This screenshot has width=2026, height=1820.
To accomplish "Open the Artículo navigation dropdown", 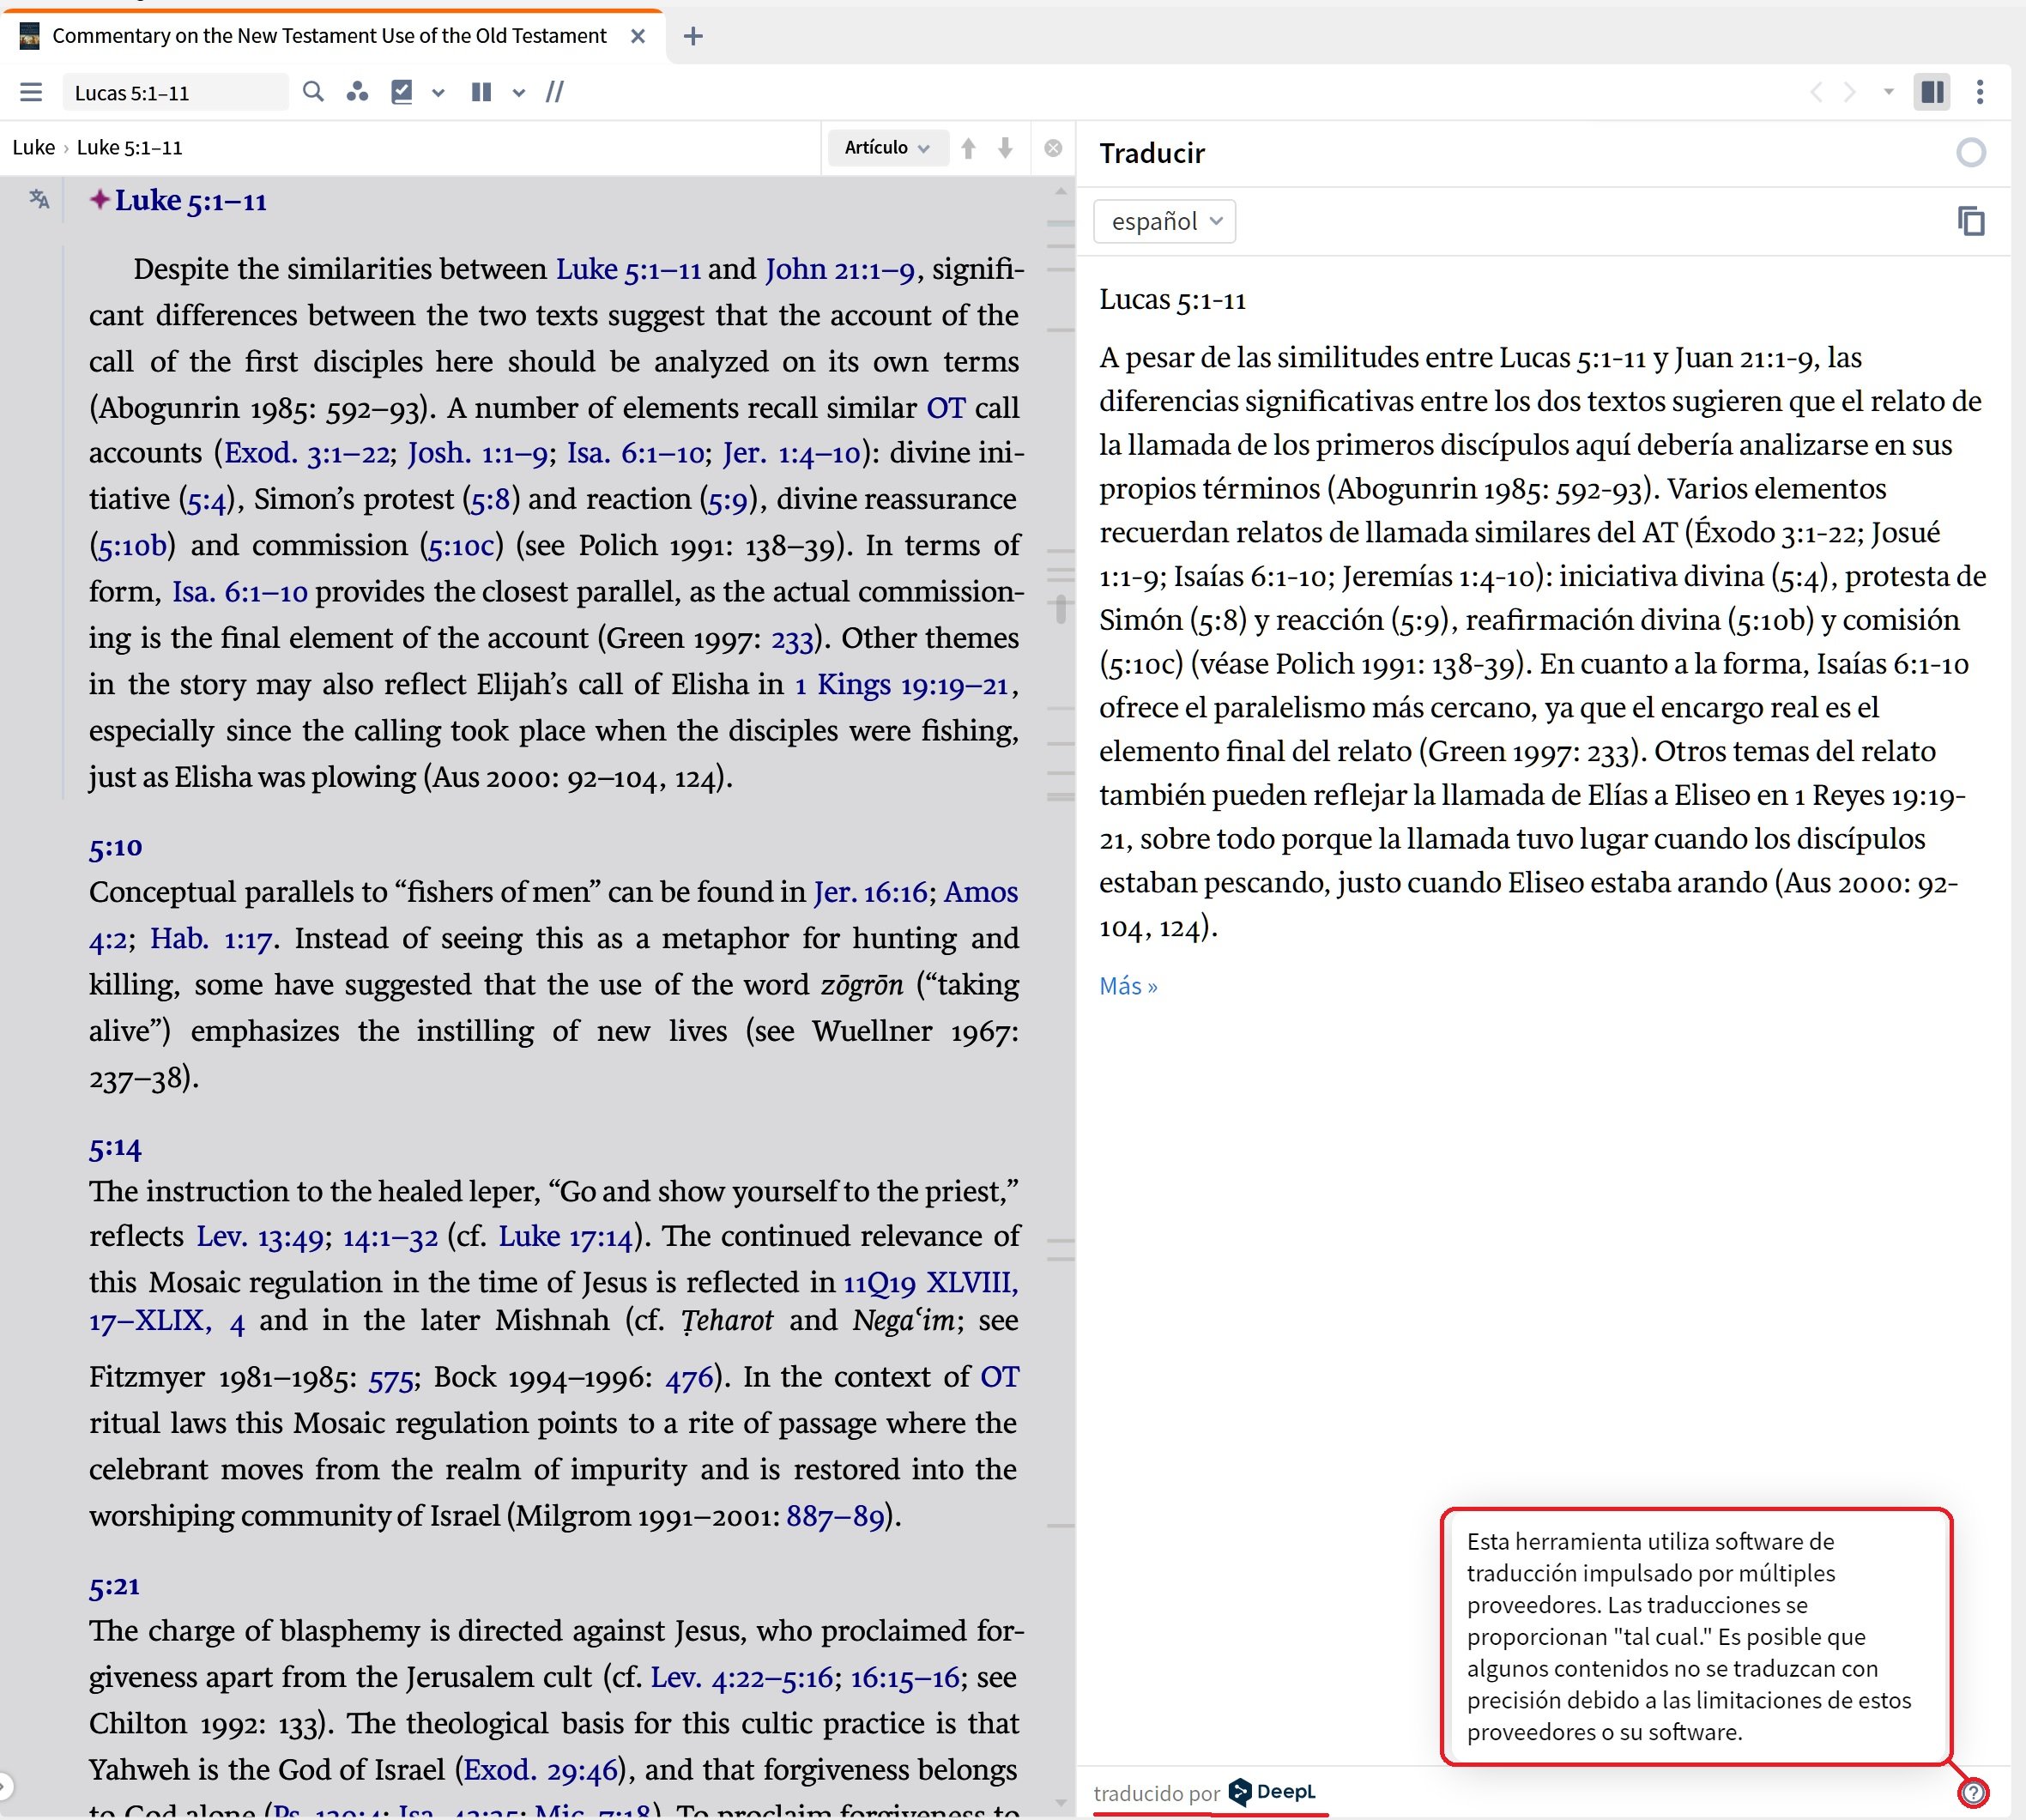I will 886,148.
